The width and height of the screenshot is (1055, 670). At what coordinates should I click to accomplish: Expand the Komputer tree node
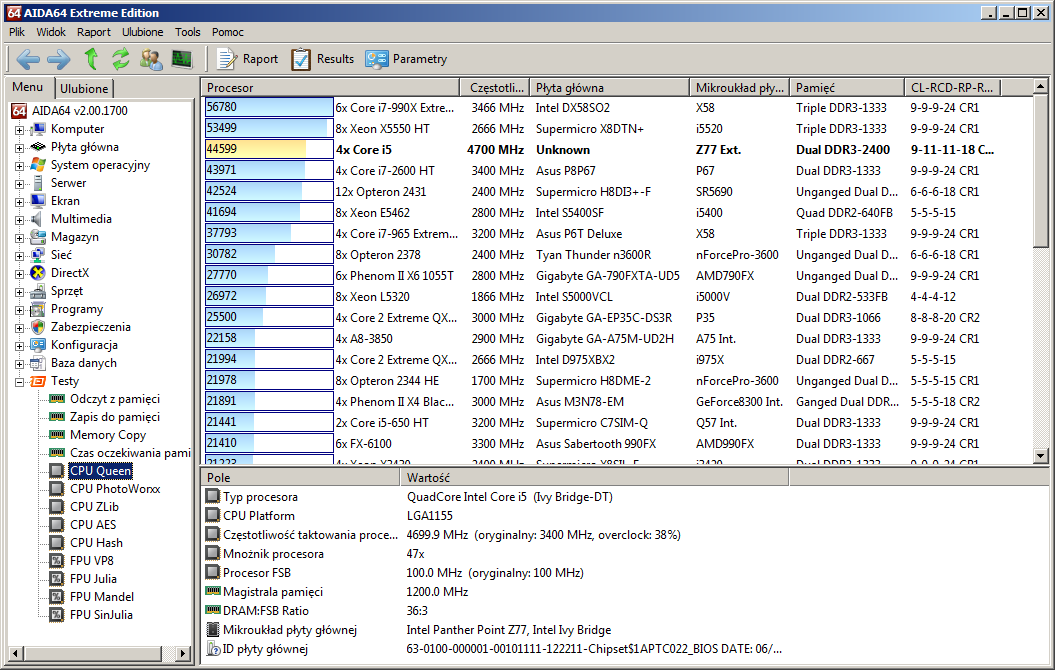coord(20,130)
